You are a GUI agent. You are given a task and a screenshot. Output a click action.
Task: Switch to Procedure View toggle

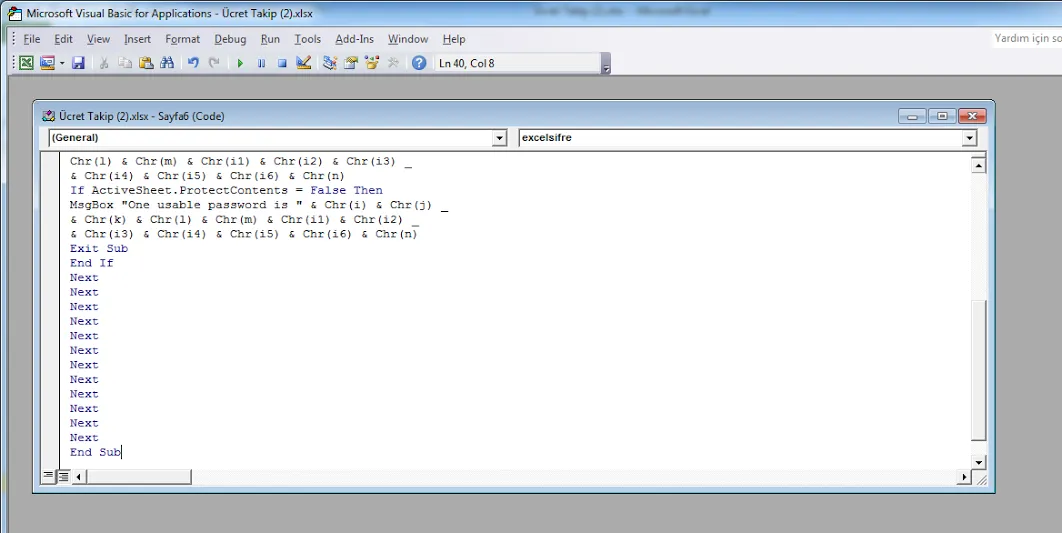[x=48, y=477]
